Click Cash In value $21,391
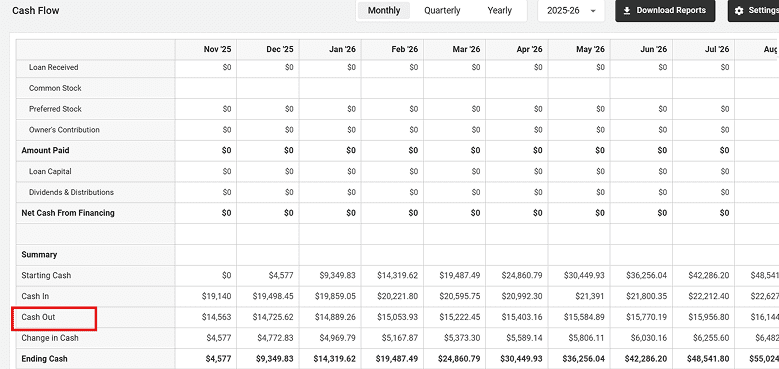Viewport: 779px width, 369px height. tap(590, 296)
